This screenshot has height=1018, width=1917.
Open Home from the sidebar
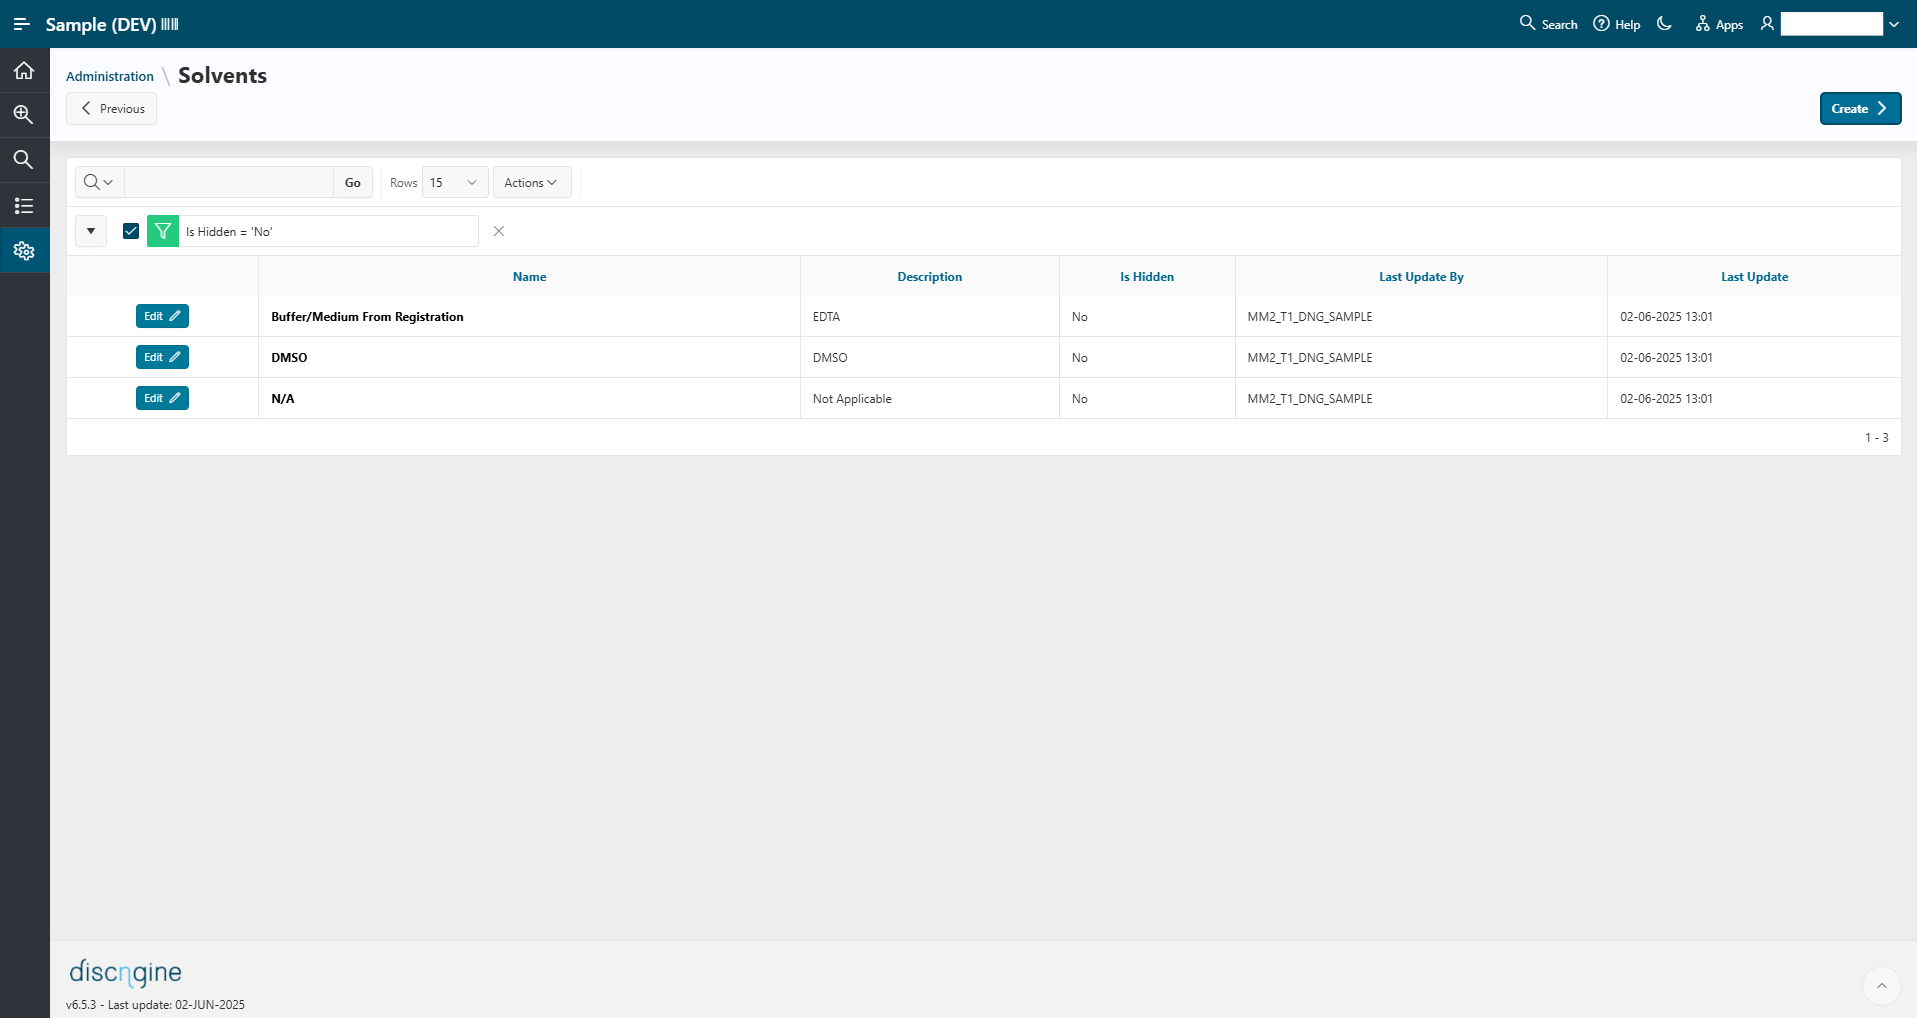coord(24,70)
